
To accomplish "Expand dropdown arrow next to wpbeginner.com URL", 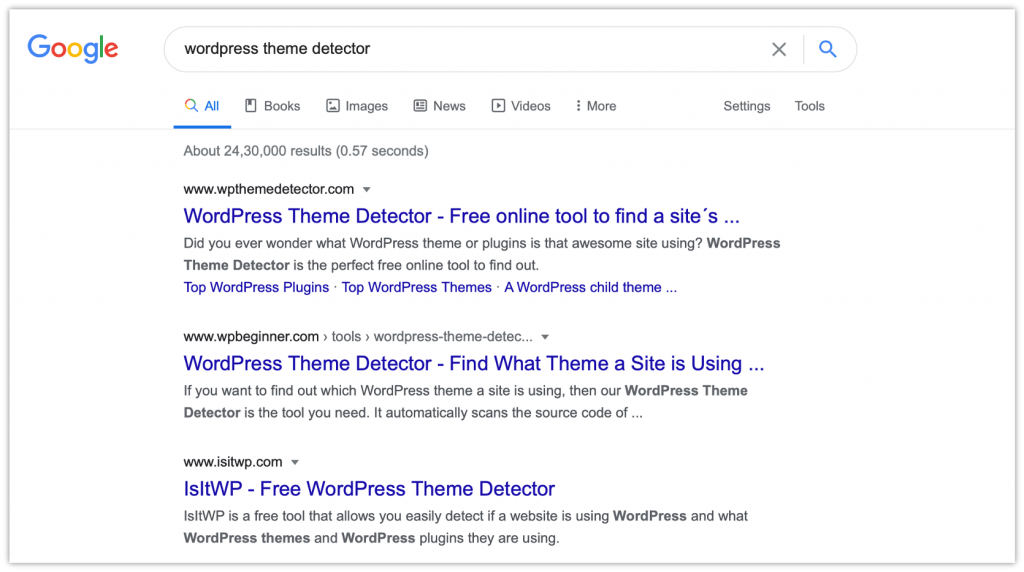I will [545, 337].
